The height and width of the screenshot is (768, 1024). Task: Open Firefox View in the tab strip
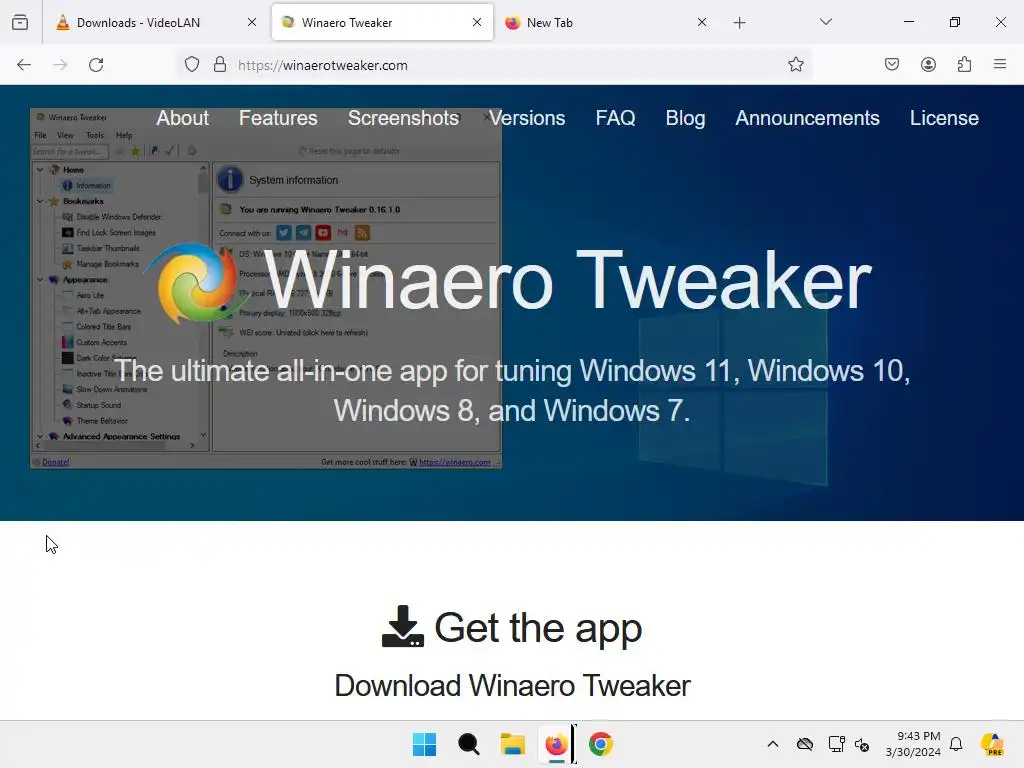(20, 22)
